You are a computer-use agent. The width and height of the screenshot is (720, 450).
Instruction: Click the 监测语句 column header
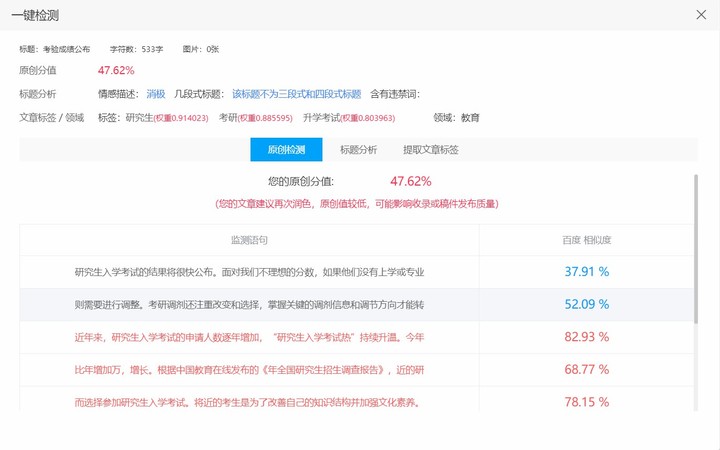249,240
